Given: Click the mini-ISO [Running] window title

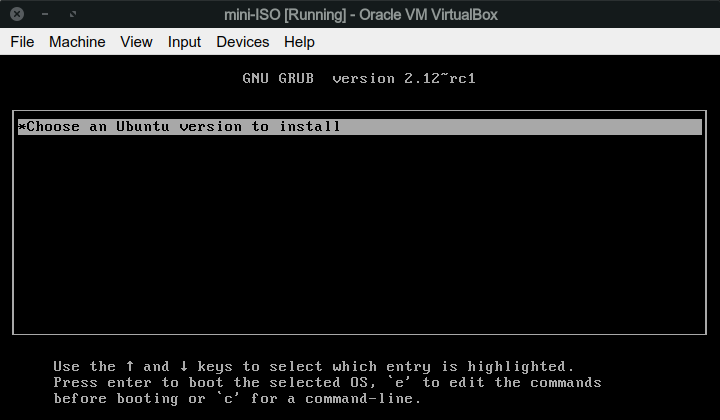Looking at the screenshot, I should tap(360, 15).
